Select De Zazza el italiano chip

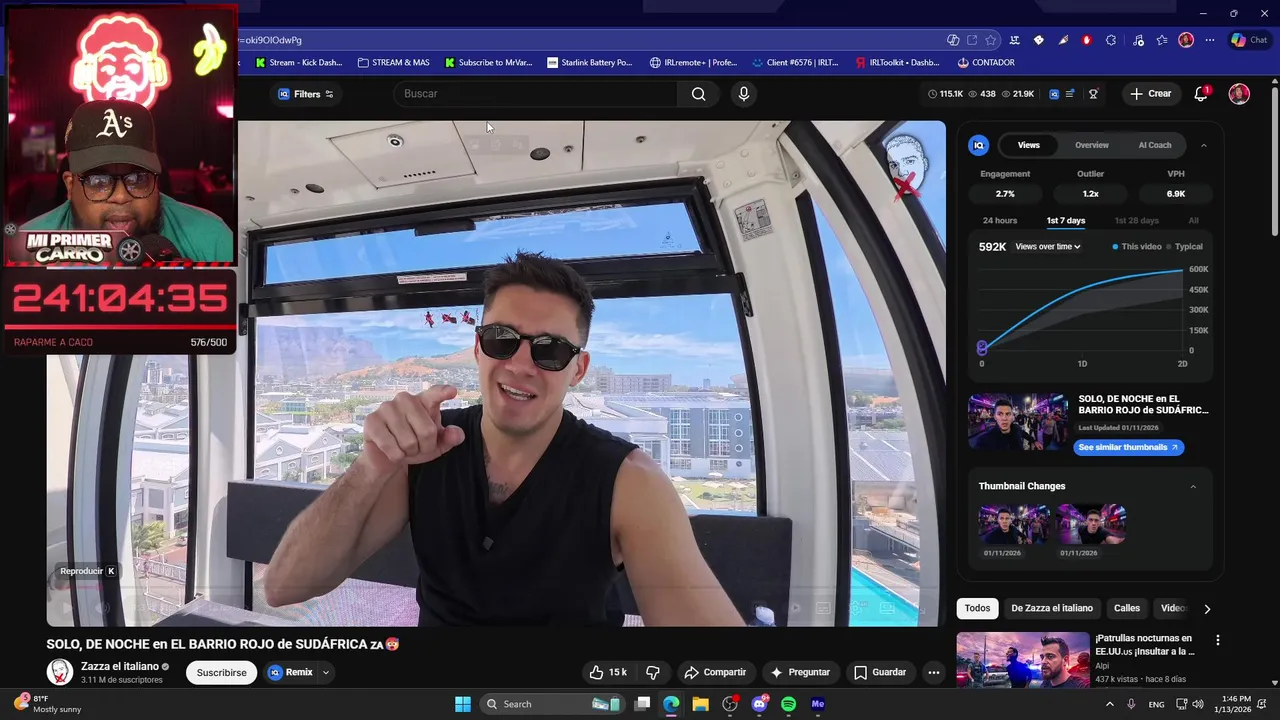(1052, 608)
